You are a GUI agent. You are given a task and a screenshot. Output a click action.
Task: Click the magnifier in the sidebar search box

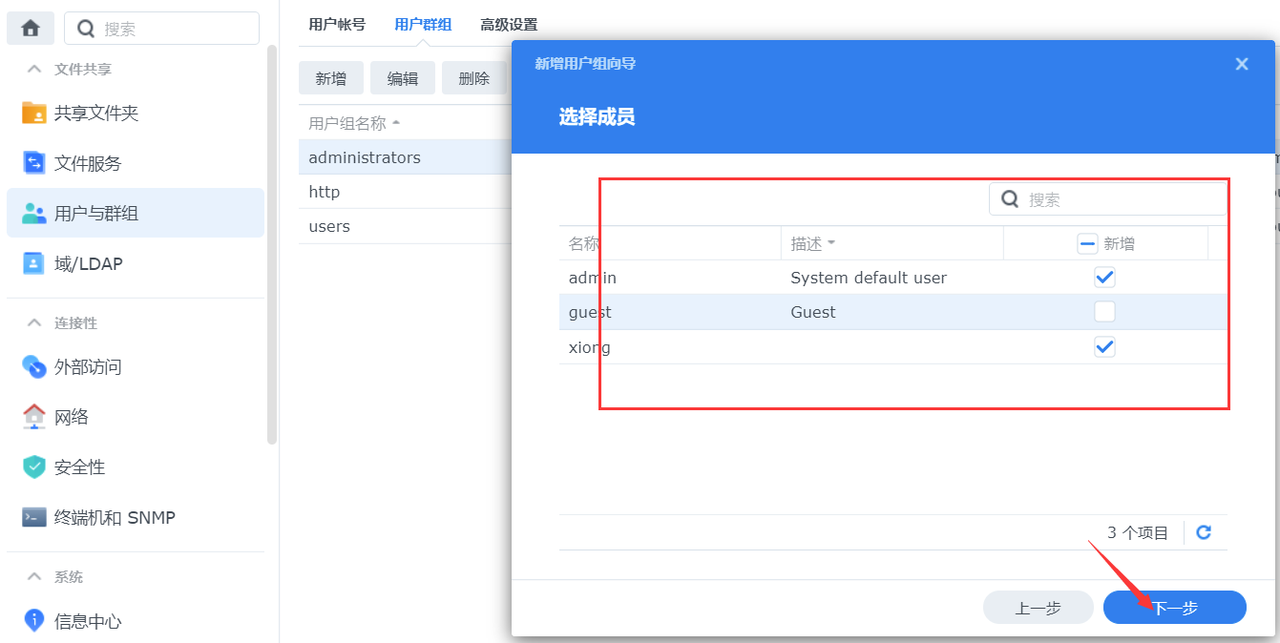[x=86, y=28]
